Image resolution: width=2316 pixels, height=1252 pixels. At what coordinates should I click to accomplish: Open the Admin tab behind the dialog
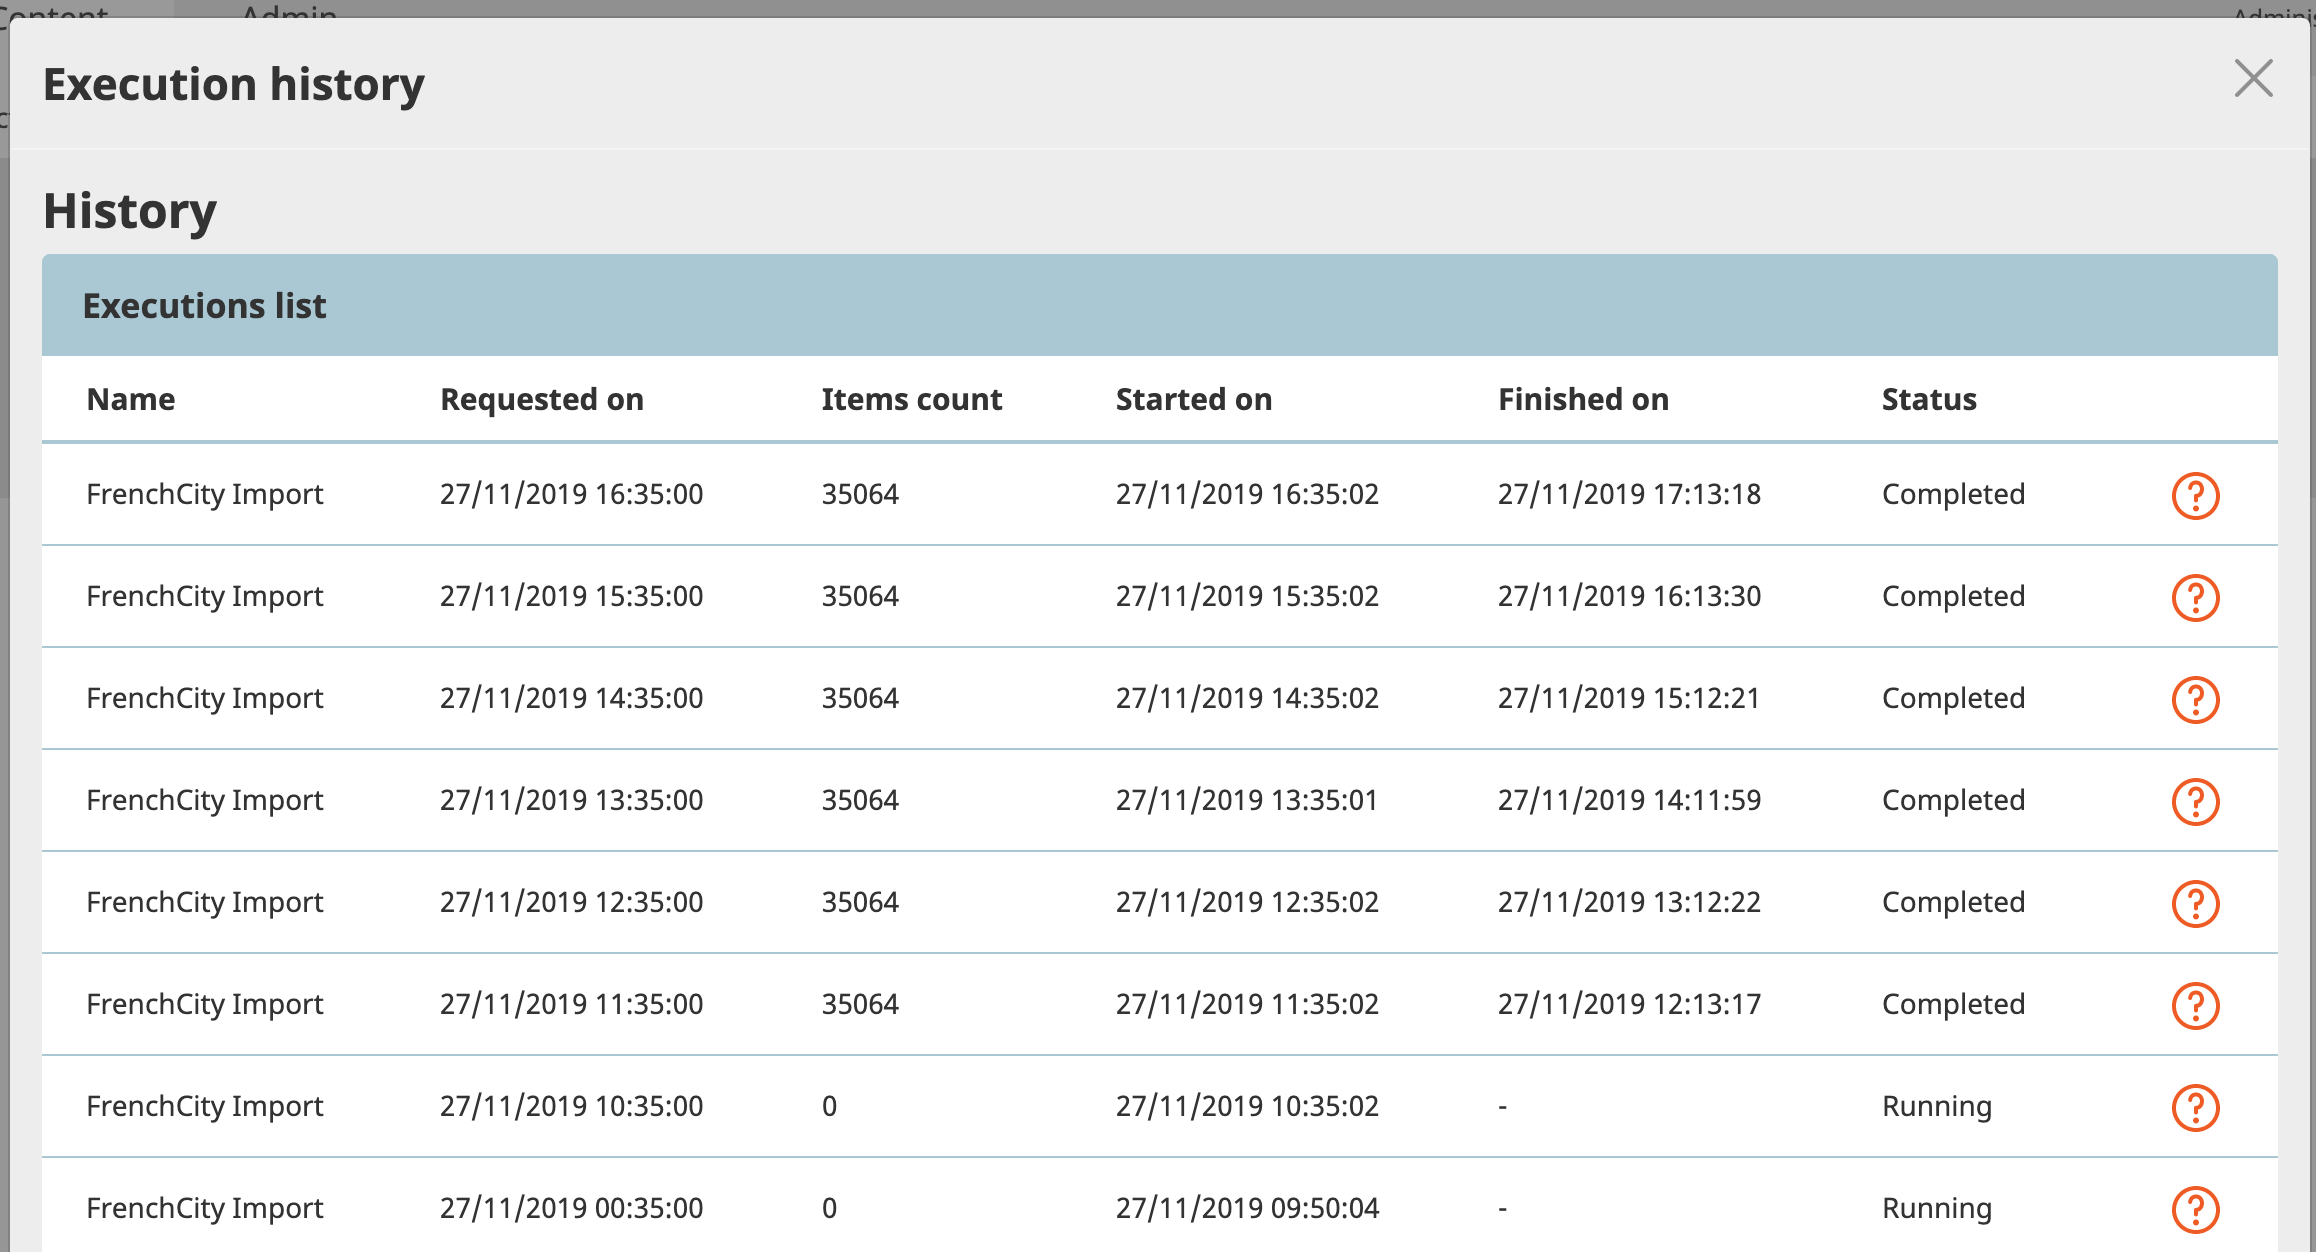289,10
